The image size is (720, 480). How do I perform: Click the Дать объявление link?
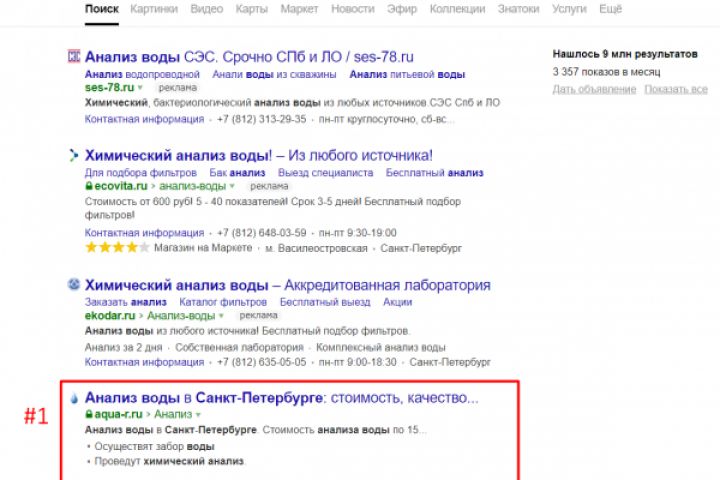(x=594, y=89)
